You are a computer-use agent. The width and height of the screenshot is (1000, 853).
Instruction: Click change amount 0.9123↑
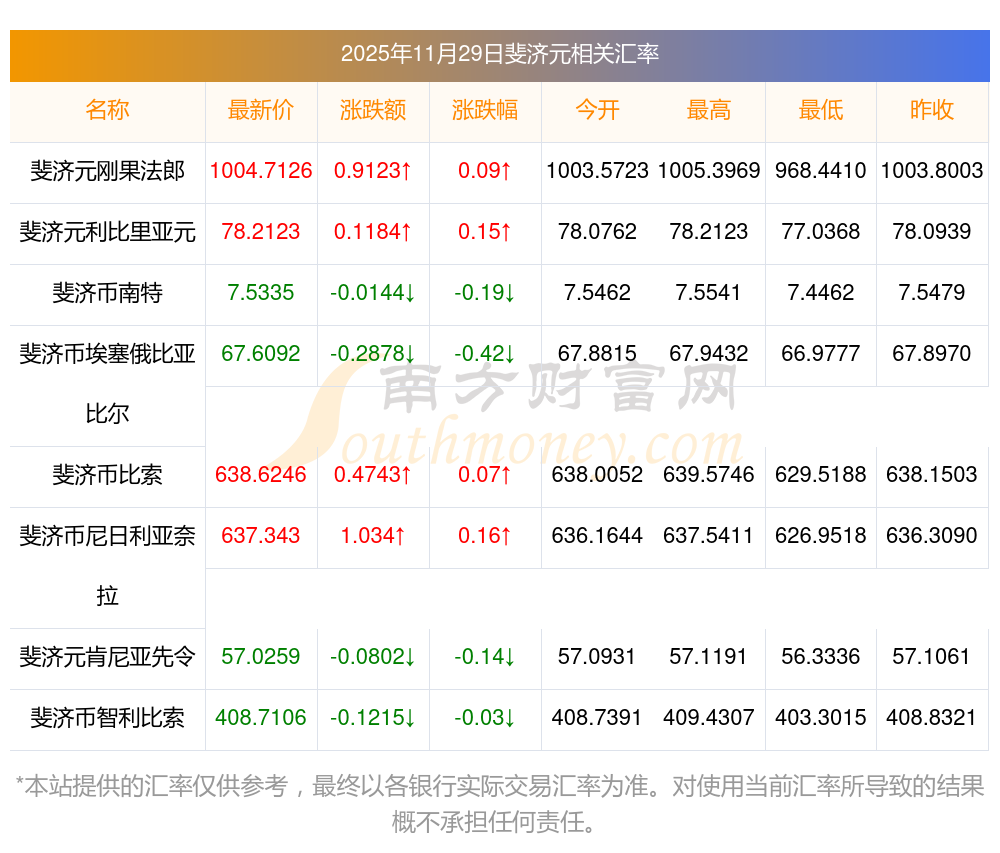(x=373, y=171)
